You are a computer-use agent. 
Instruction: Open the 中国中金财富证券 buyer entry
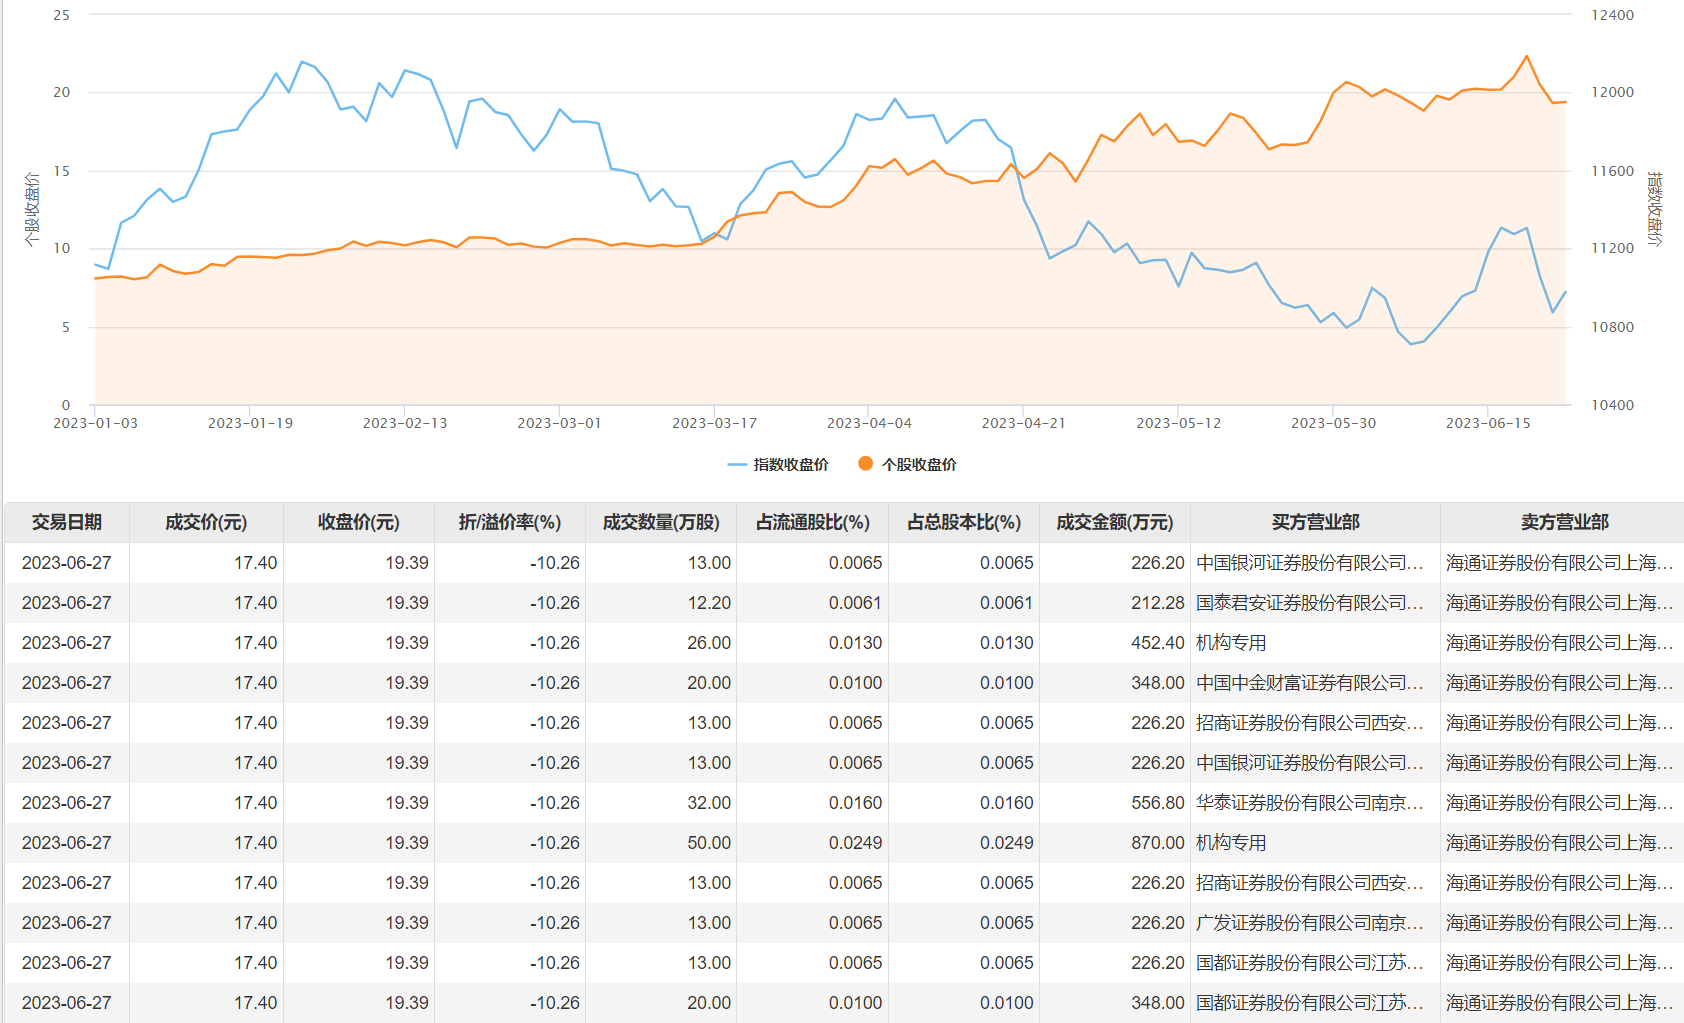click(1308, 683)
